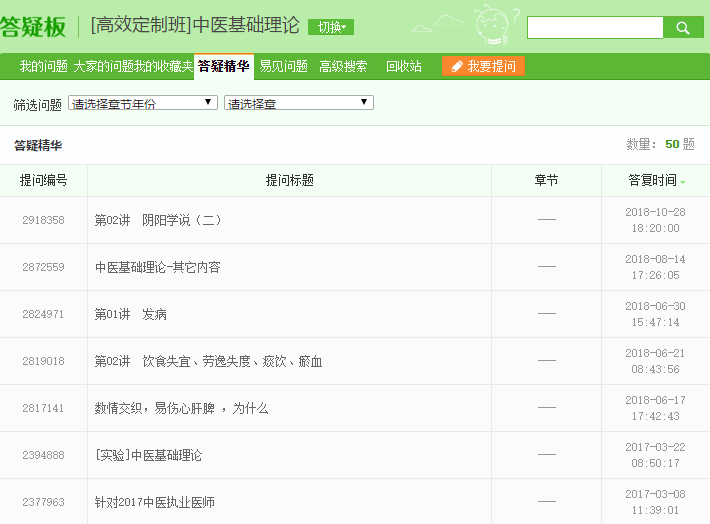Screen dimensions: 710x524
Task: Click the search text input field
Action: pos(595,28)
